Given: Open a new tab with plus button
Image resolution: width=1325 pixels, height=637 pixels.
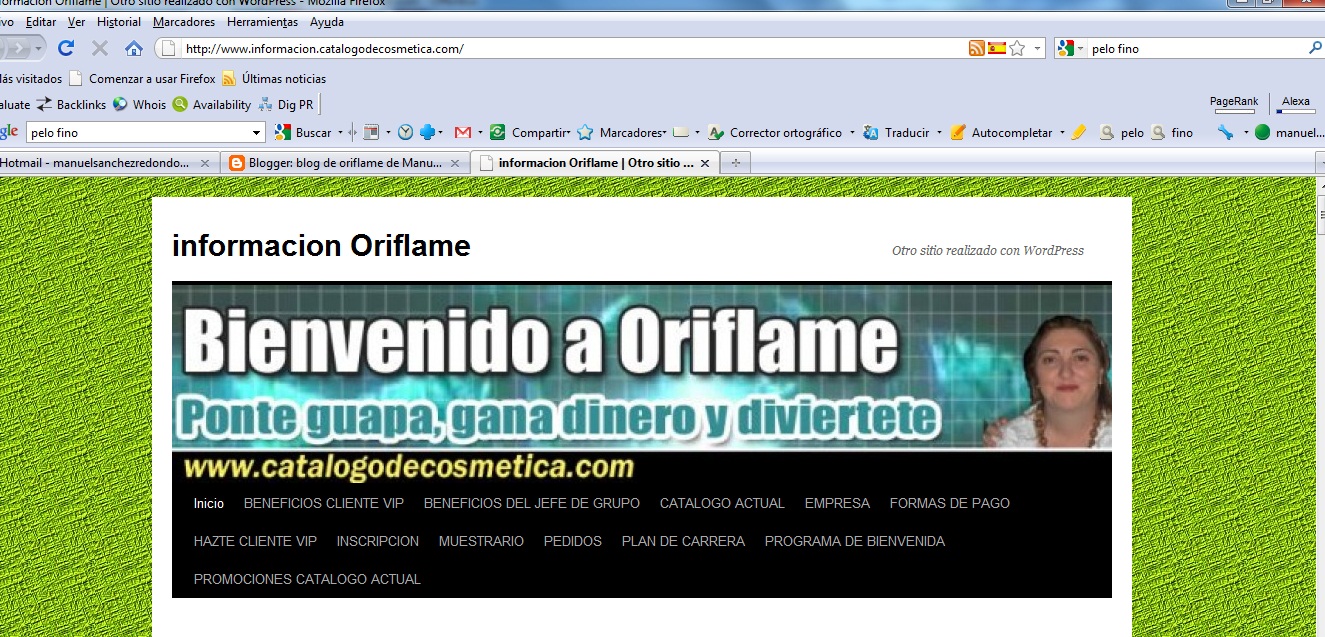Looking at the screenshot, I should 735,163.
